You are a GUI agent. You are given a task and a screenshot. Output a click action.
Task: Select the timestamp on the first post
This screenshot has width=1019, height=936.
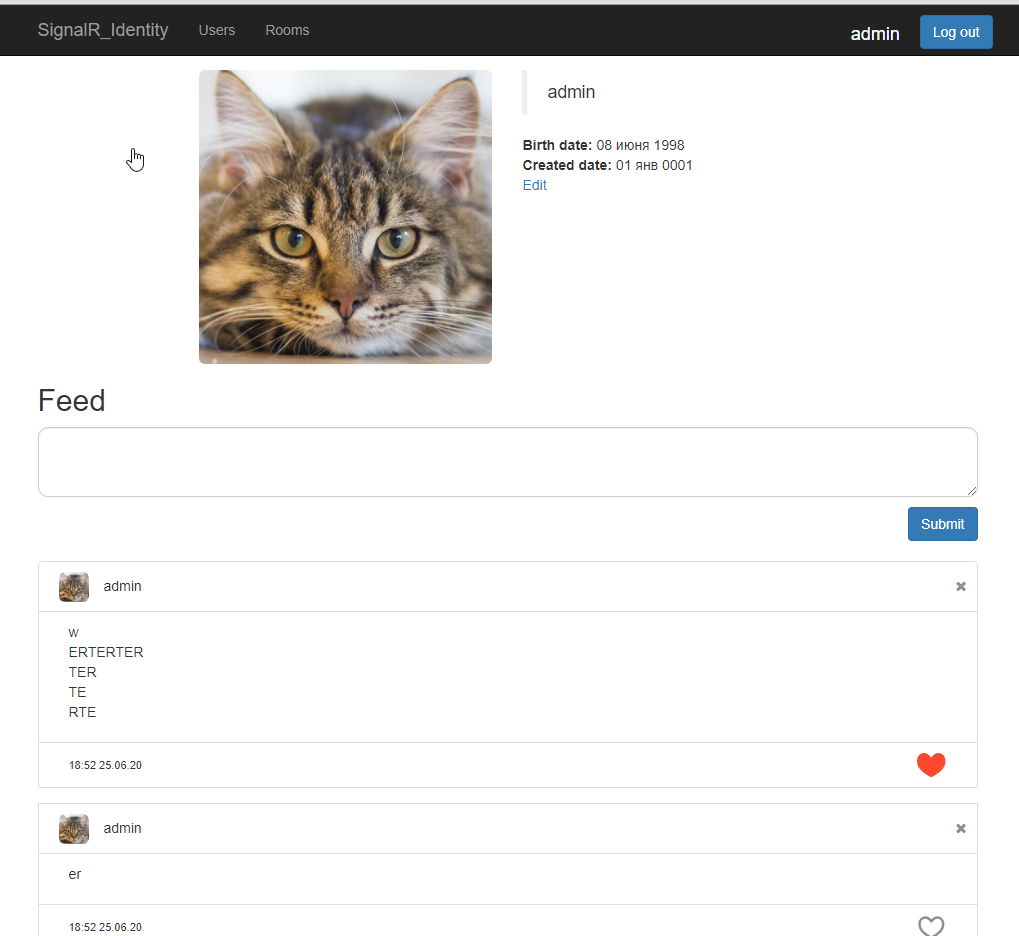(105, 764)
